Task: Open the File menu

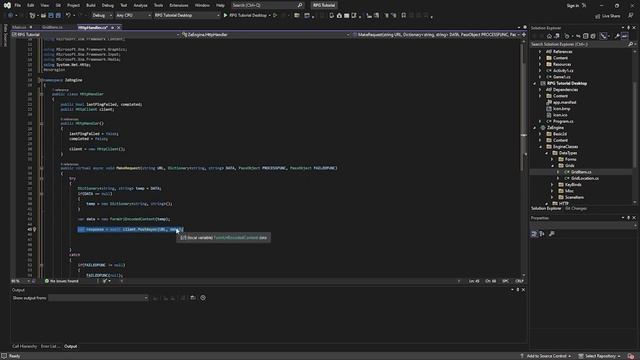Action: pos(18,5)
